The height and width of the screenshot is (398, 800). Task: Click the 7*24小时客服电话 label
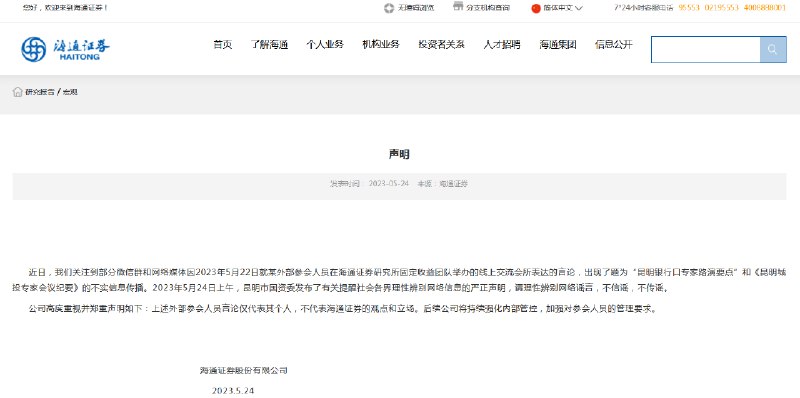tap(644, 8)
